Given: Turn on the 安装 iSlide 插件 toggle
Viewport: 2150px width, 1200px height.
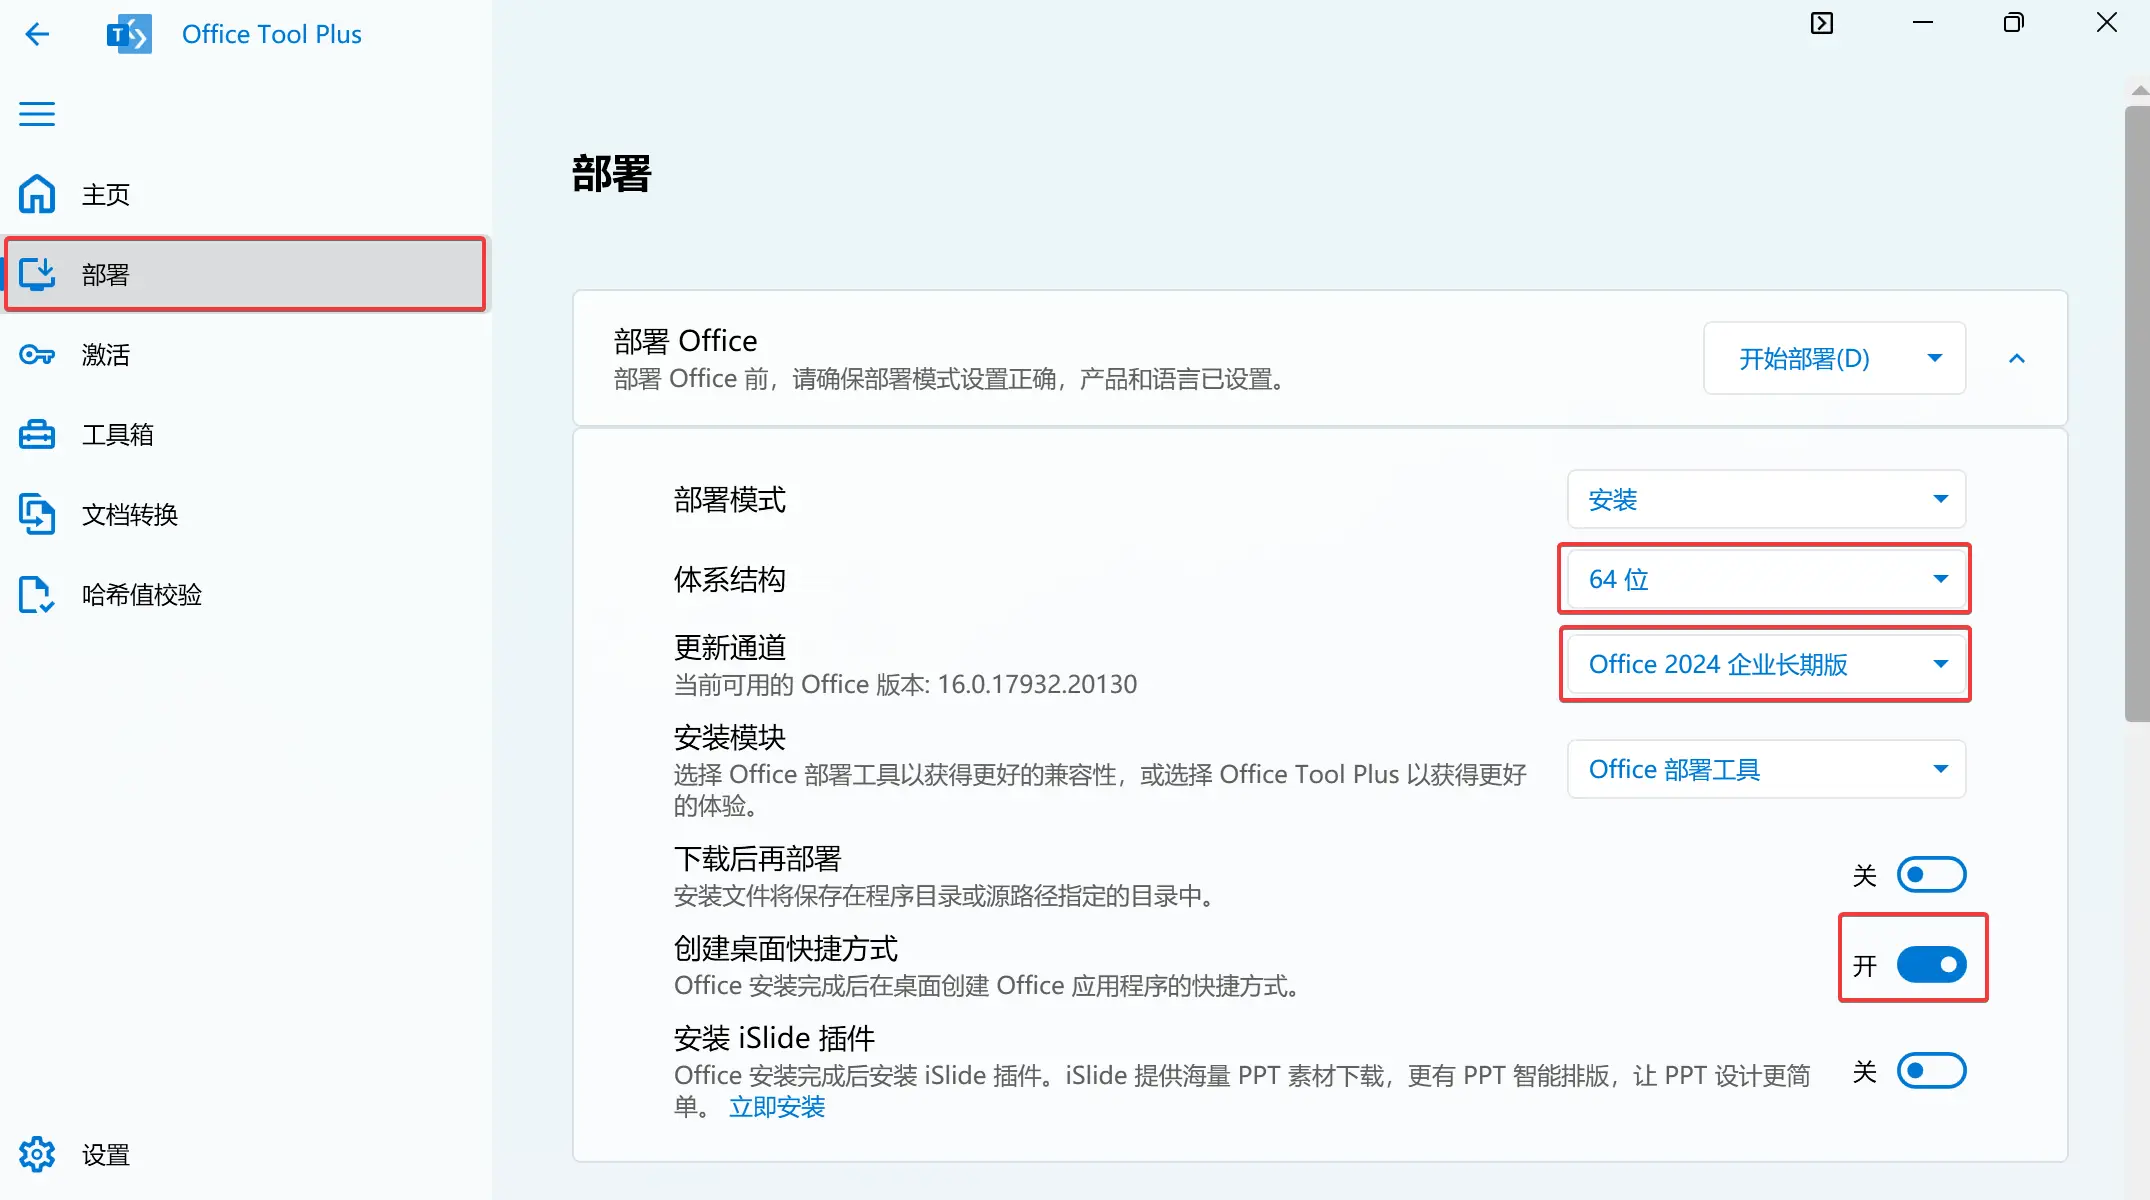Looking at the screenshot, I should tap(1931, 1070).
